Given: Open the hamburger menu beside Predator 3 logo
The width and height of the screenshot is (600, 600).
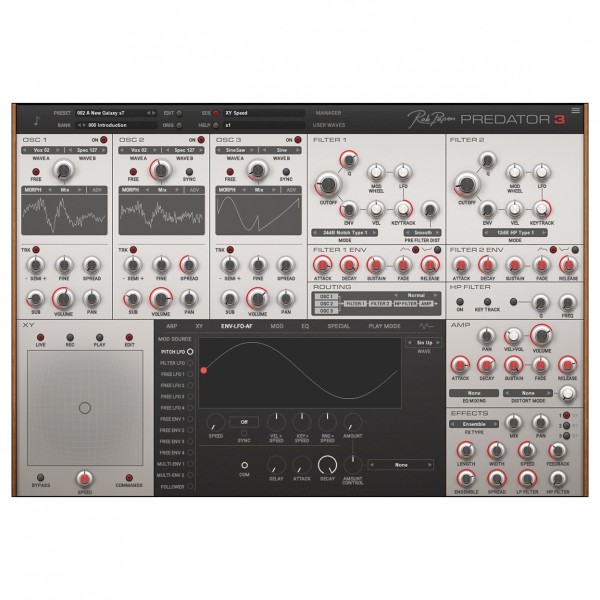Looking at the screenshot, I should pyautogui.click(x=576, y=111).
